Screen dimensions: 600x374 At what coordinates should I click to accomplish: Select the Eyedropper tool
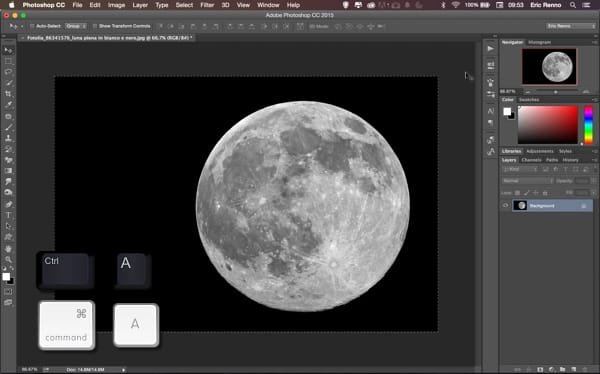pyautogui.click(x=8, y=105)
